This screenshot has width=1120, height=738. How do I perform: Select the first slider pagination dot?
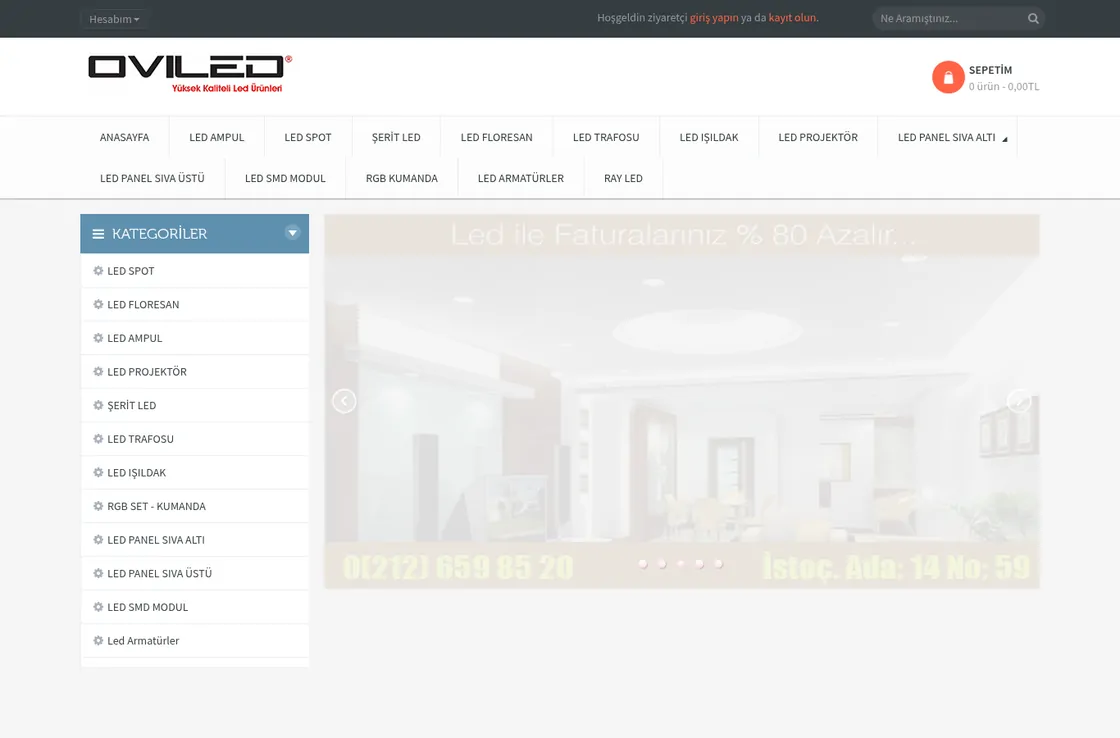click(643, 564)
